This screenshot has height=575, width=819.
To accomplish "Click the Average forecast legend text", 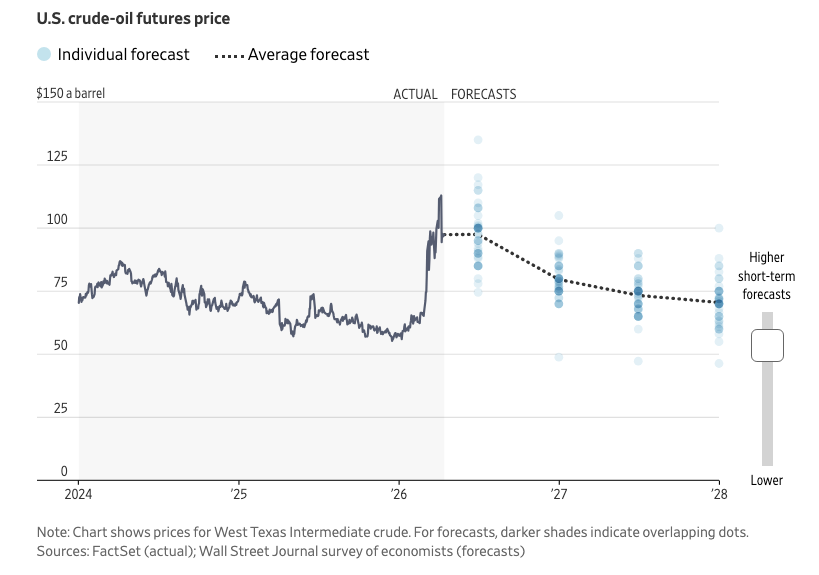I will (308, 55).
